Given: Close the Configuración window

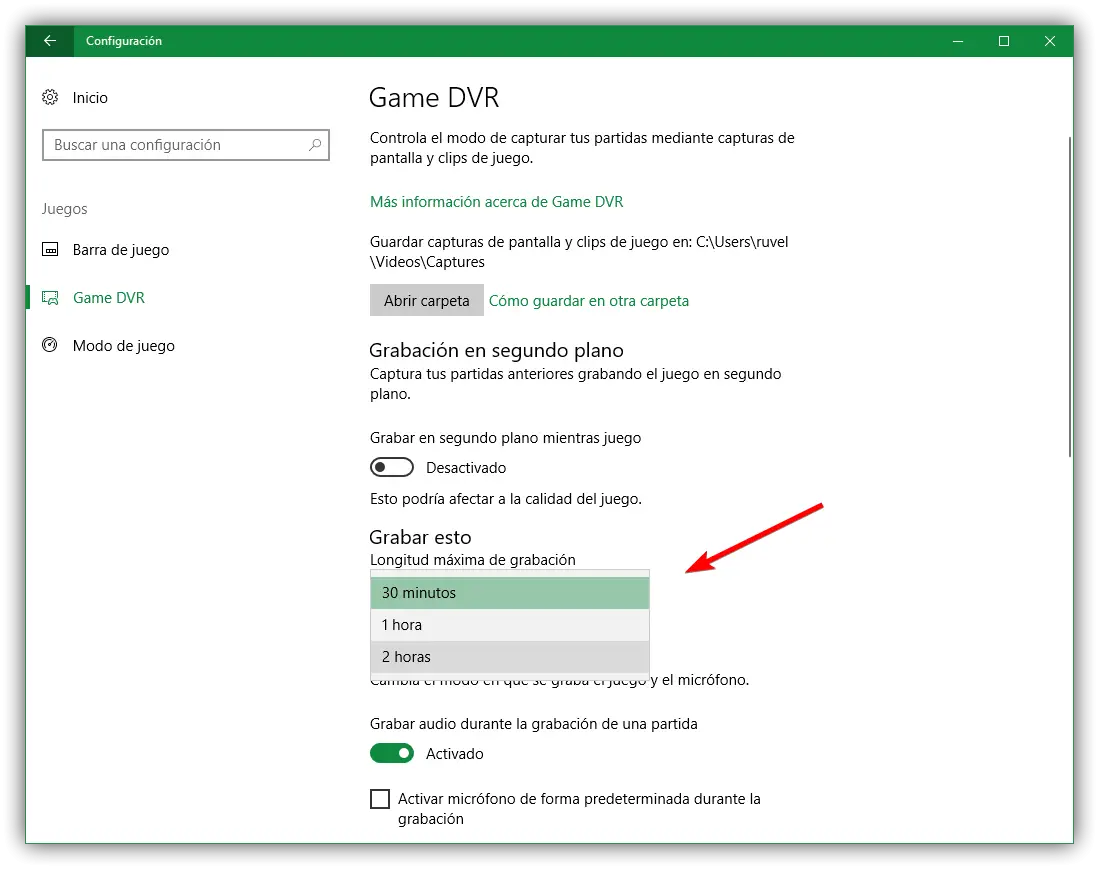Looking at the screenshot, I should [x=1050, y=41].
